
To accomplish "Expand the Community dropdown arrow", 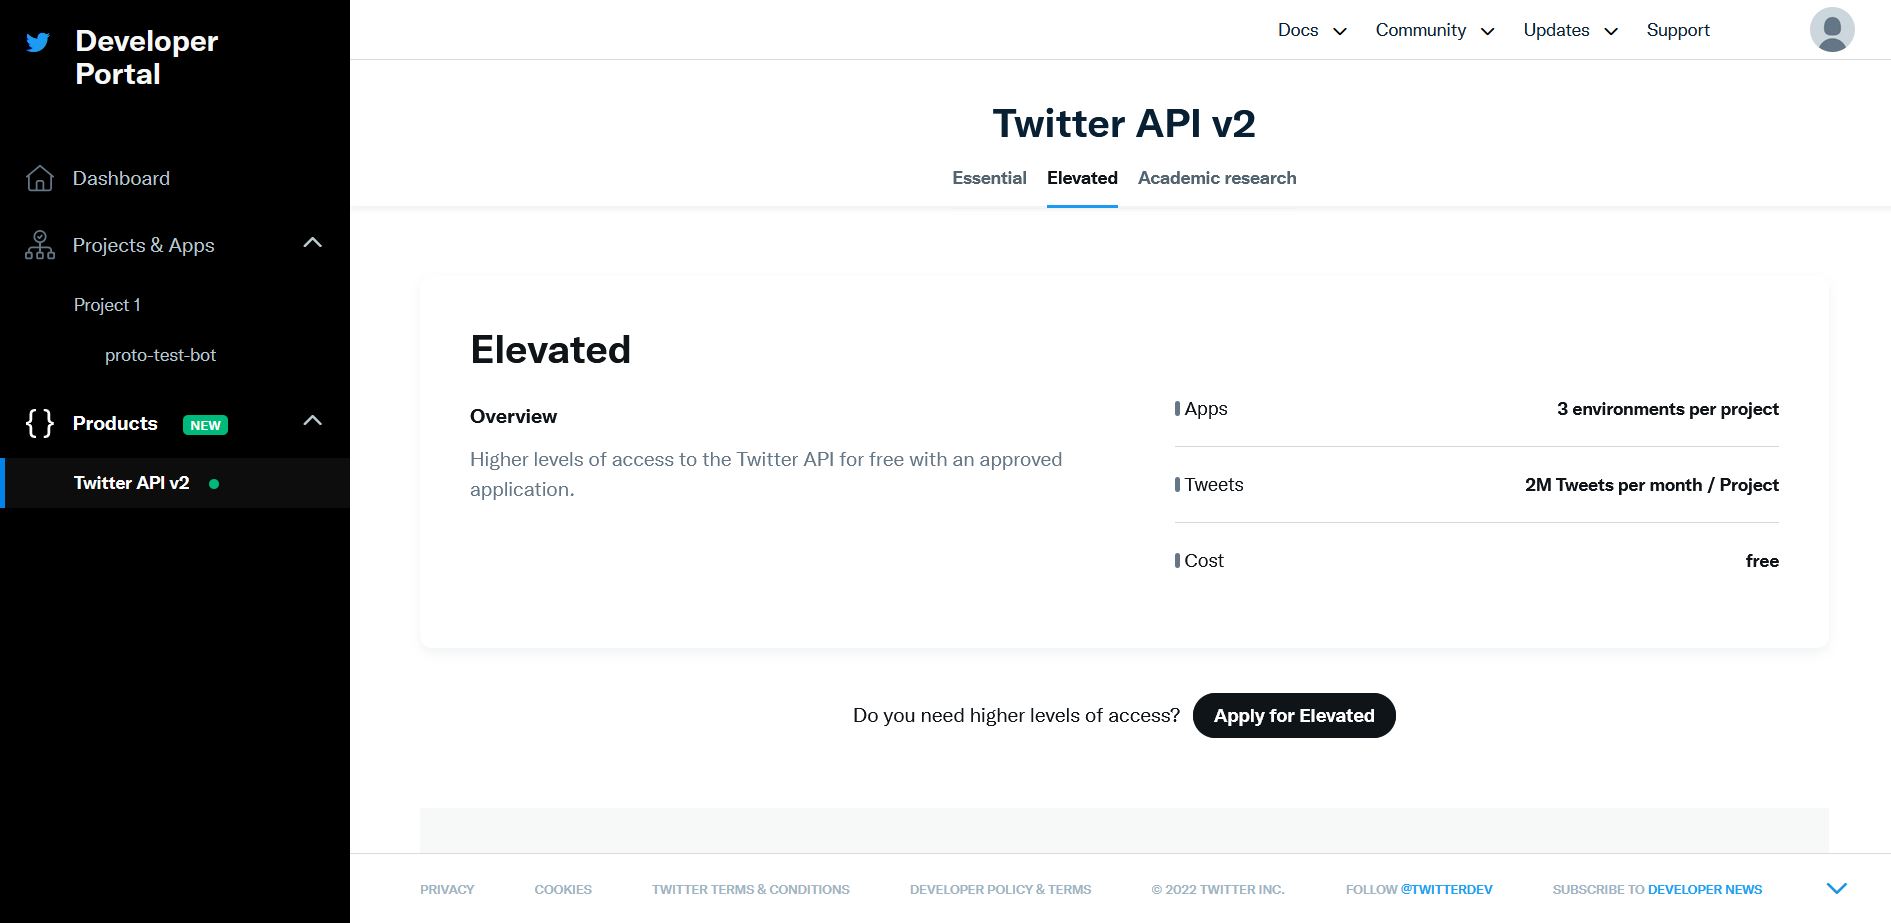I will (1487, 31).
